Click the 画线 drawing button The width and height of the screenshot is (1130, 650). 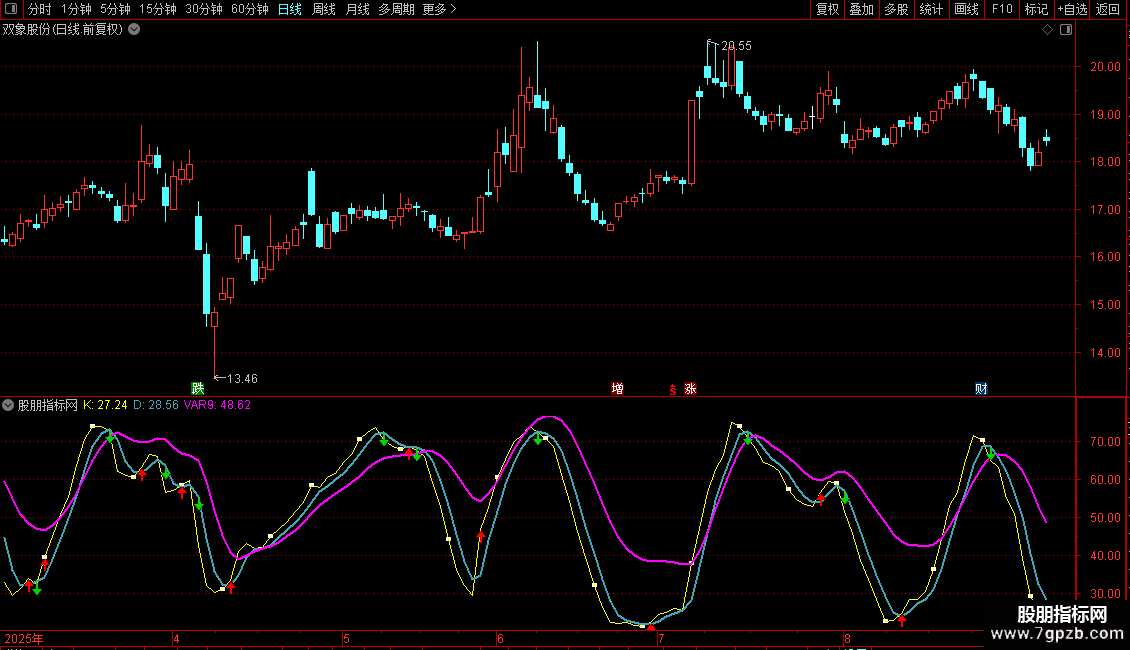coord(966,9)
